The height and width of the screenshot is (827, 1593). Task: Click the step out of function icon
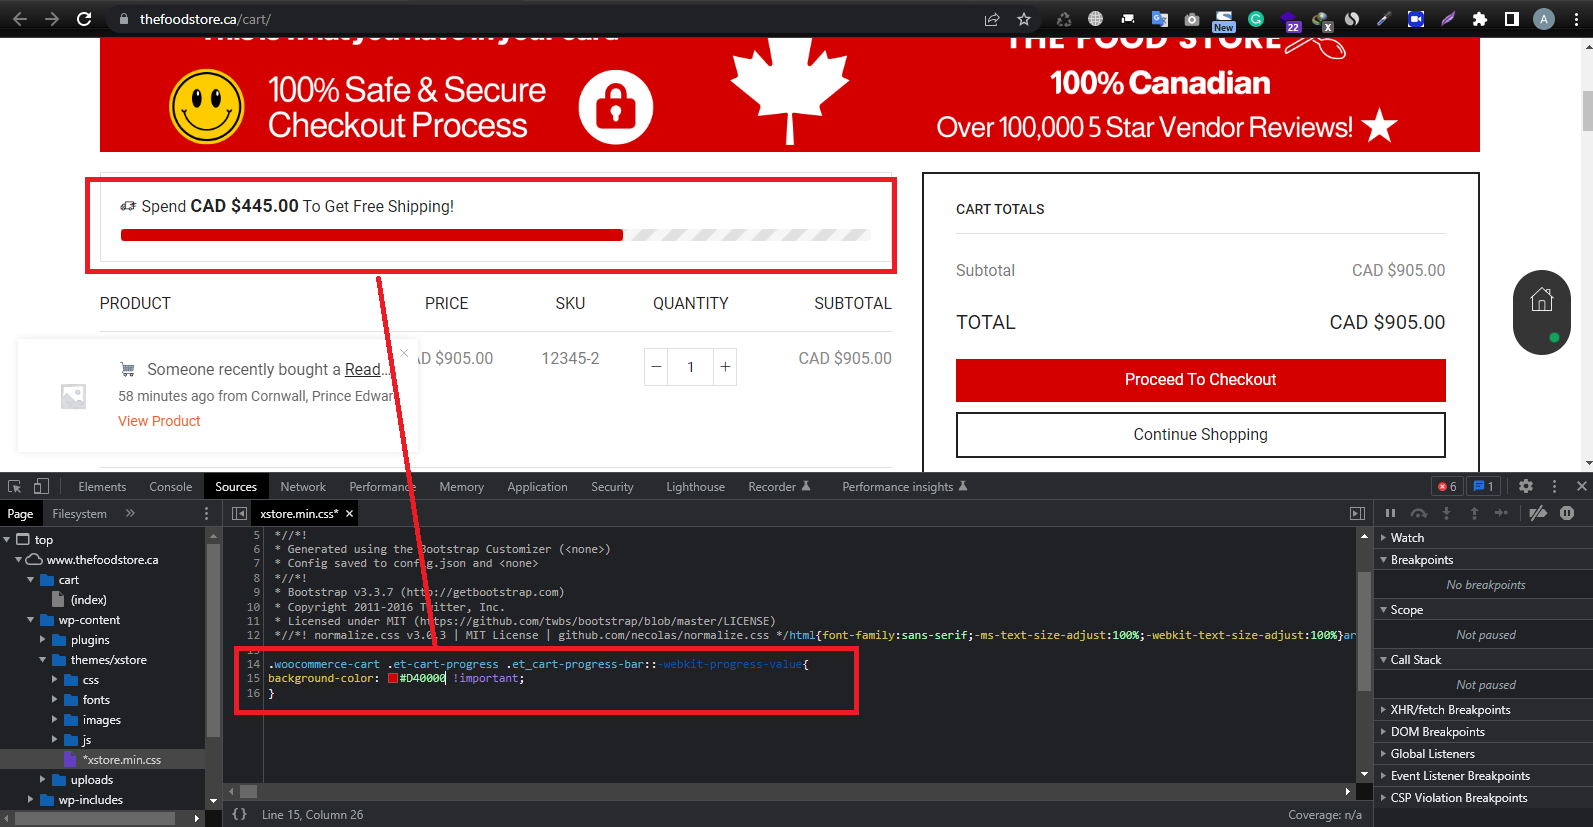[1474, 513]
